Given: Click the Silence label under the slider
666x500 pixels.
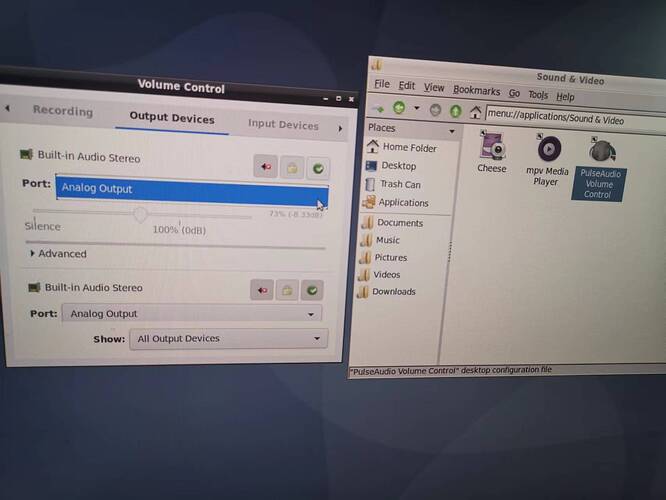Looking at the screenshot, I should (42, 226).
